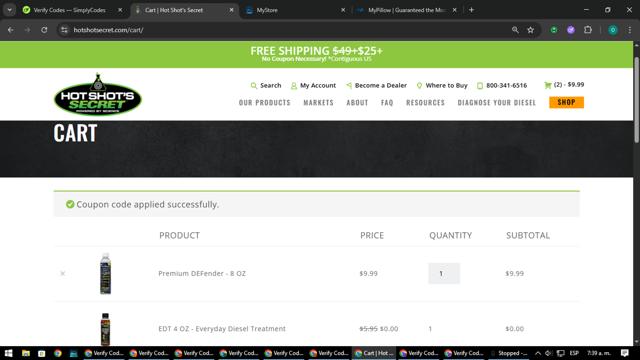Click the browser back arrow
This screenshot has width=640, height=360.
tap(11, 30)
